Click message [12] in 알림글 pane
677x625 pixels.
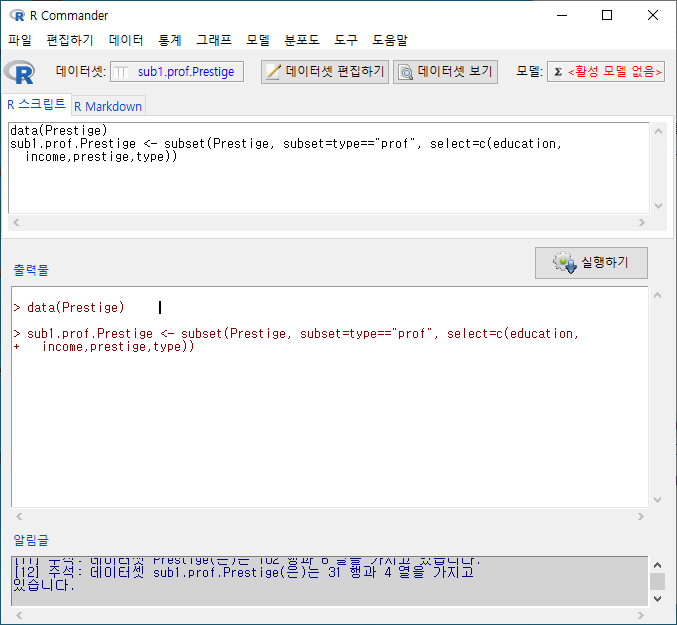pos(244,579)
